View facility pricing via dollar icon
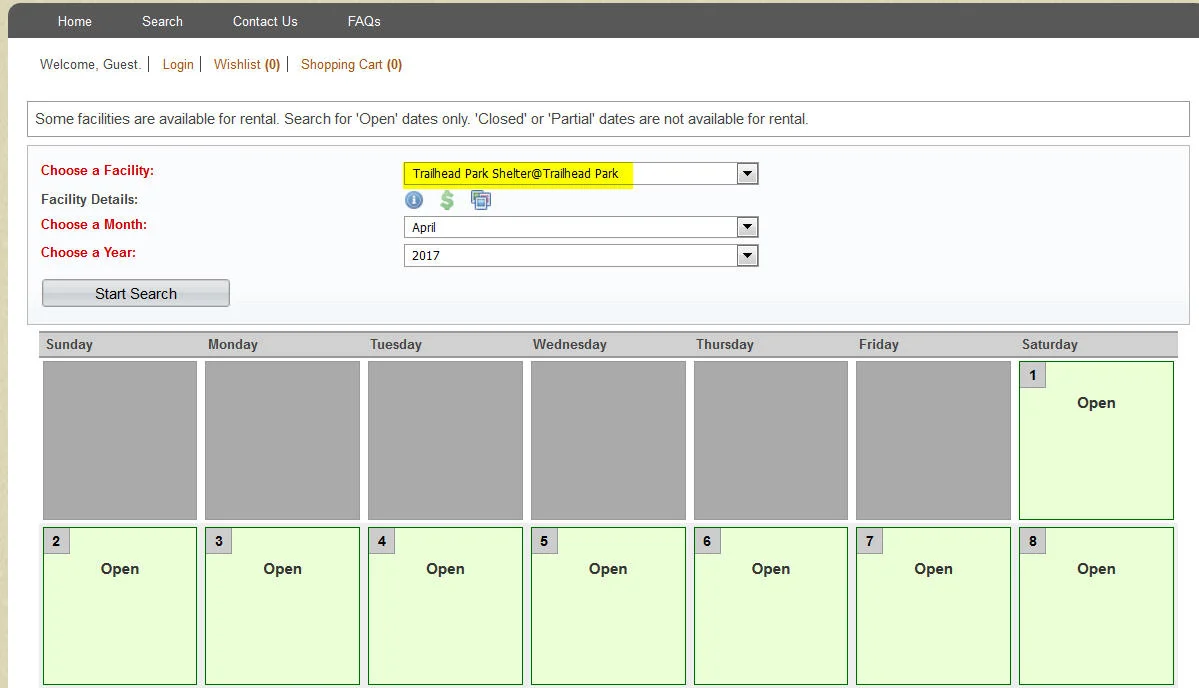1199x688 pixels. [x=447, y=200]
